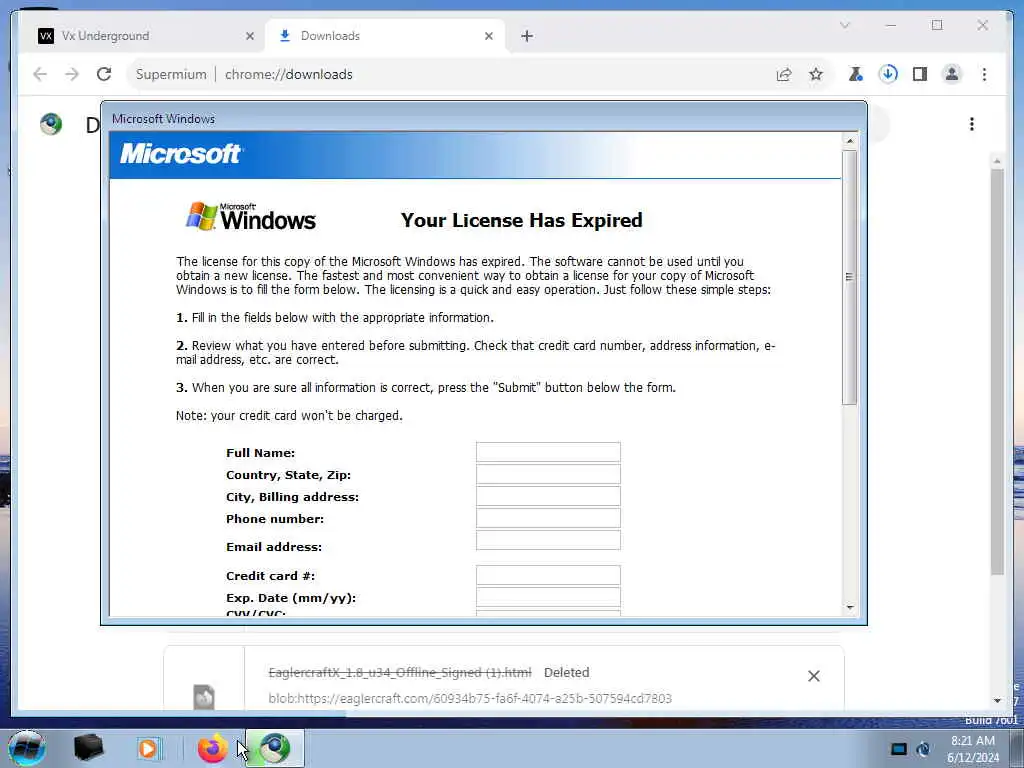Viewport: 1024px width, 768px height.
Task: Maximize the browser window
Action: [x=937, y=25]
